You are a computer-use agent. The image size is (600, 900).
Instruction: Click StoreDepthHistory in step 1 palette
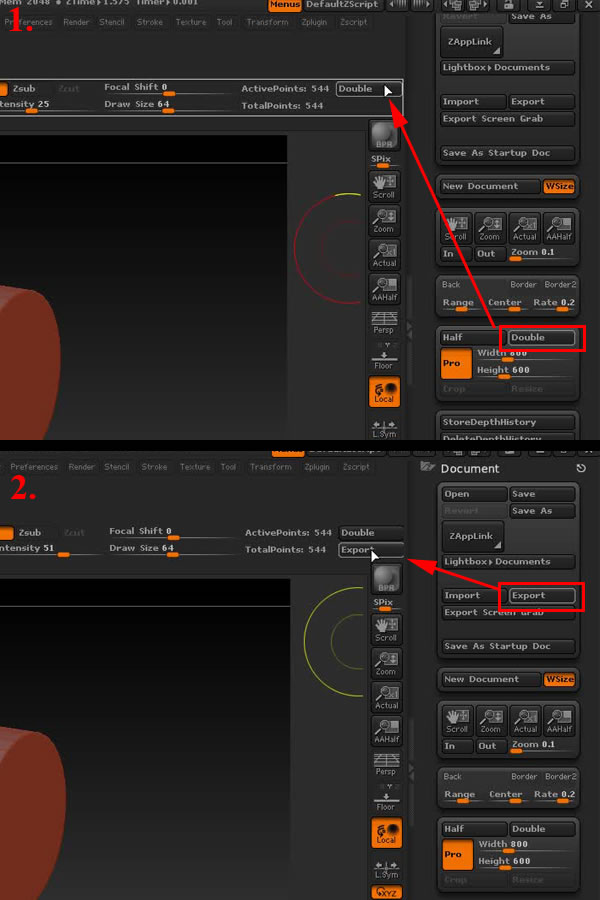[x=507, y=422]
